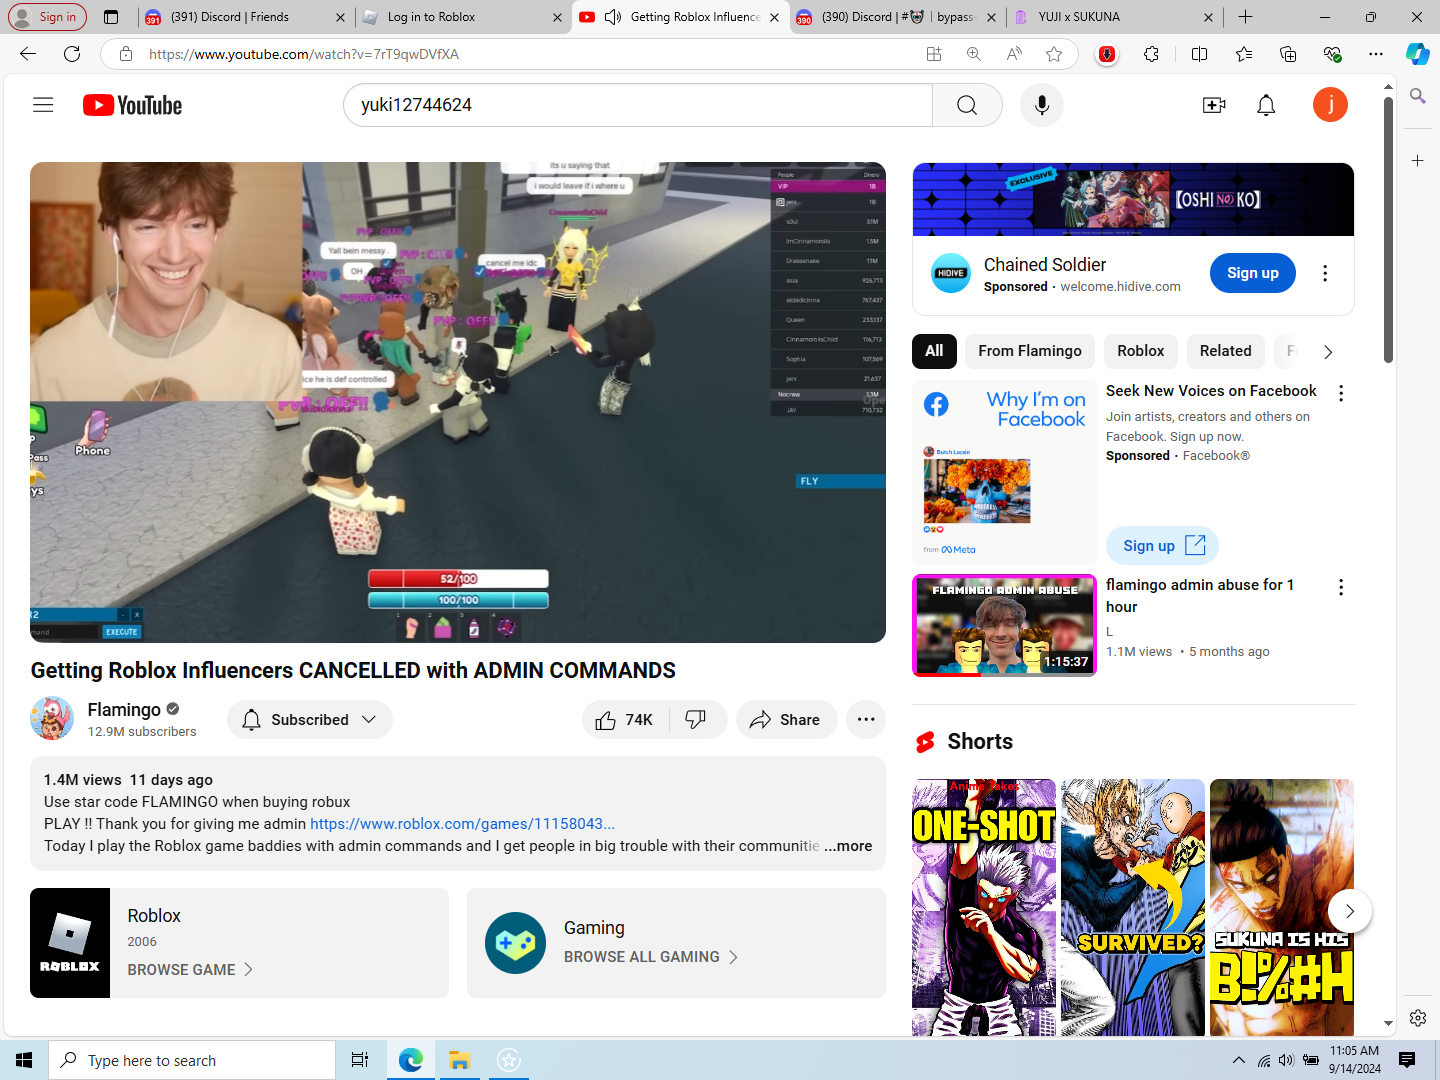The width and height of the screenshot is (1440, 1080).
Task: Click browser Sign in profile button
Action: [x=46, y=17]
